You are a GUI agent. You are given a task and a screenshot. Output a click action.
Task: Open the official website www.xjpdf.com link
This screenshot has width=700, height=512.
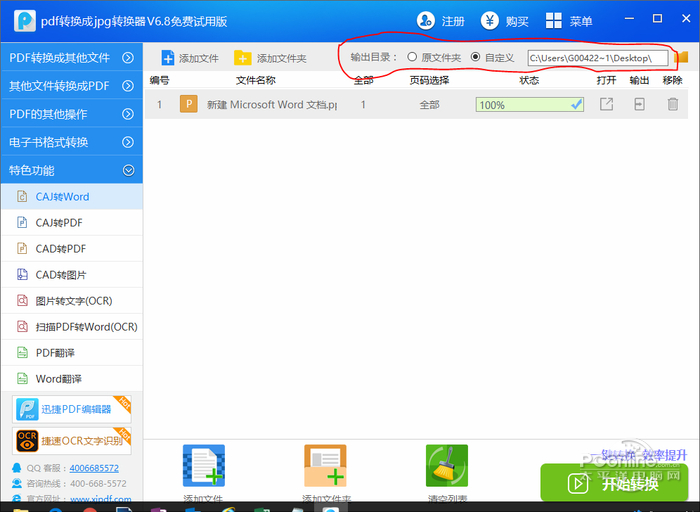point(101,498)
